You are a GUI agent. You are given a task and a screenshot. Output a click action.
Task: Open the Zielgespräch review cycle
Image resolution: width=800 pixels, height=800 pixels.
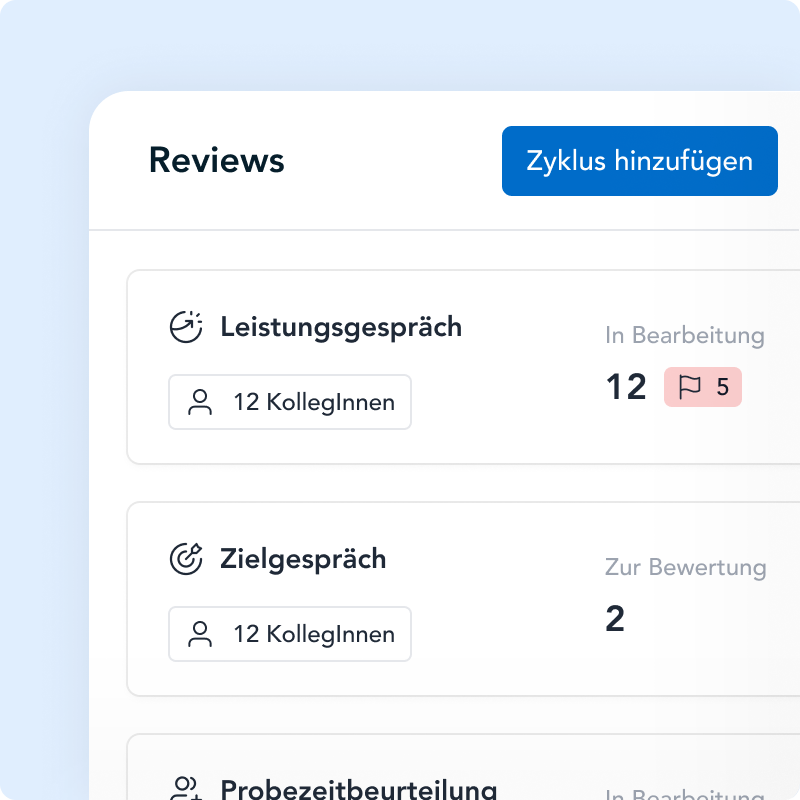[303, 559]
